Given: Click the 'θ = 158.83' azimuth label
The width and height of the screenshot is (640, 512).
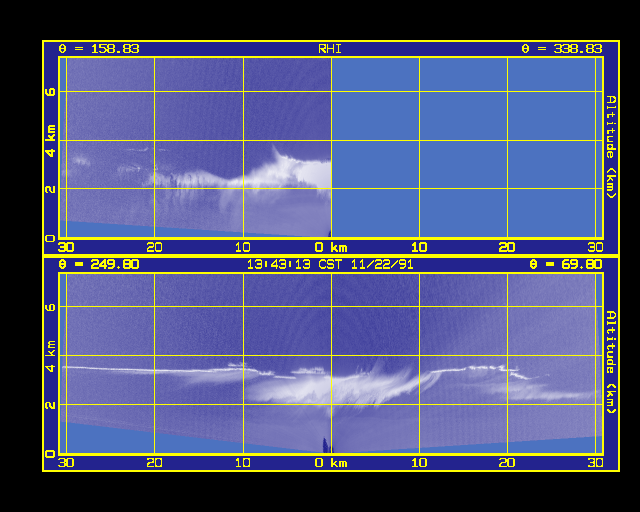Looking at the screenshot, I should [x=99, y=49].
